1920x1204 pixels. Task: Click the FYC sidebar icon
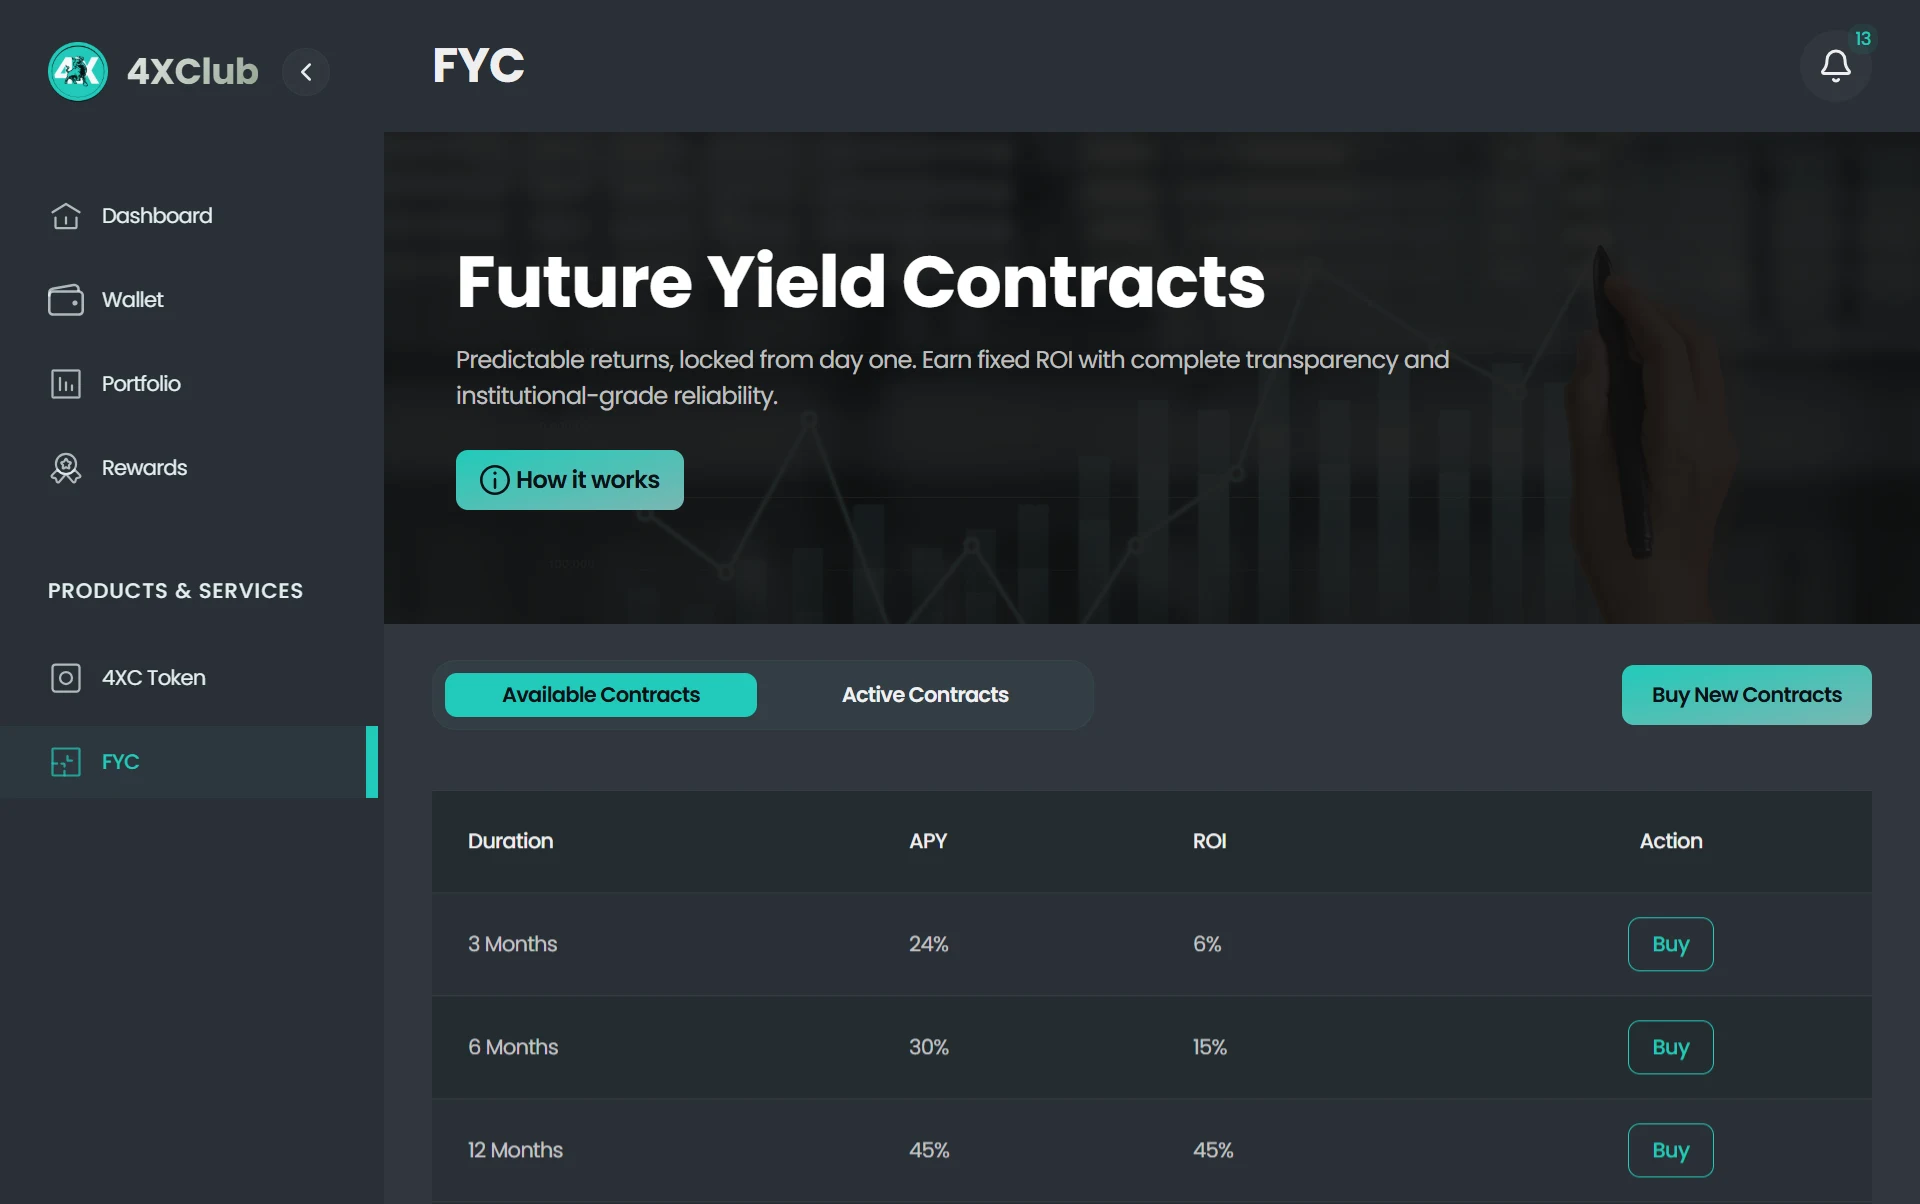coord(66,762)
